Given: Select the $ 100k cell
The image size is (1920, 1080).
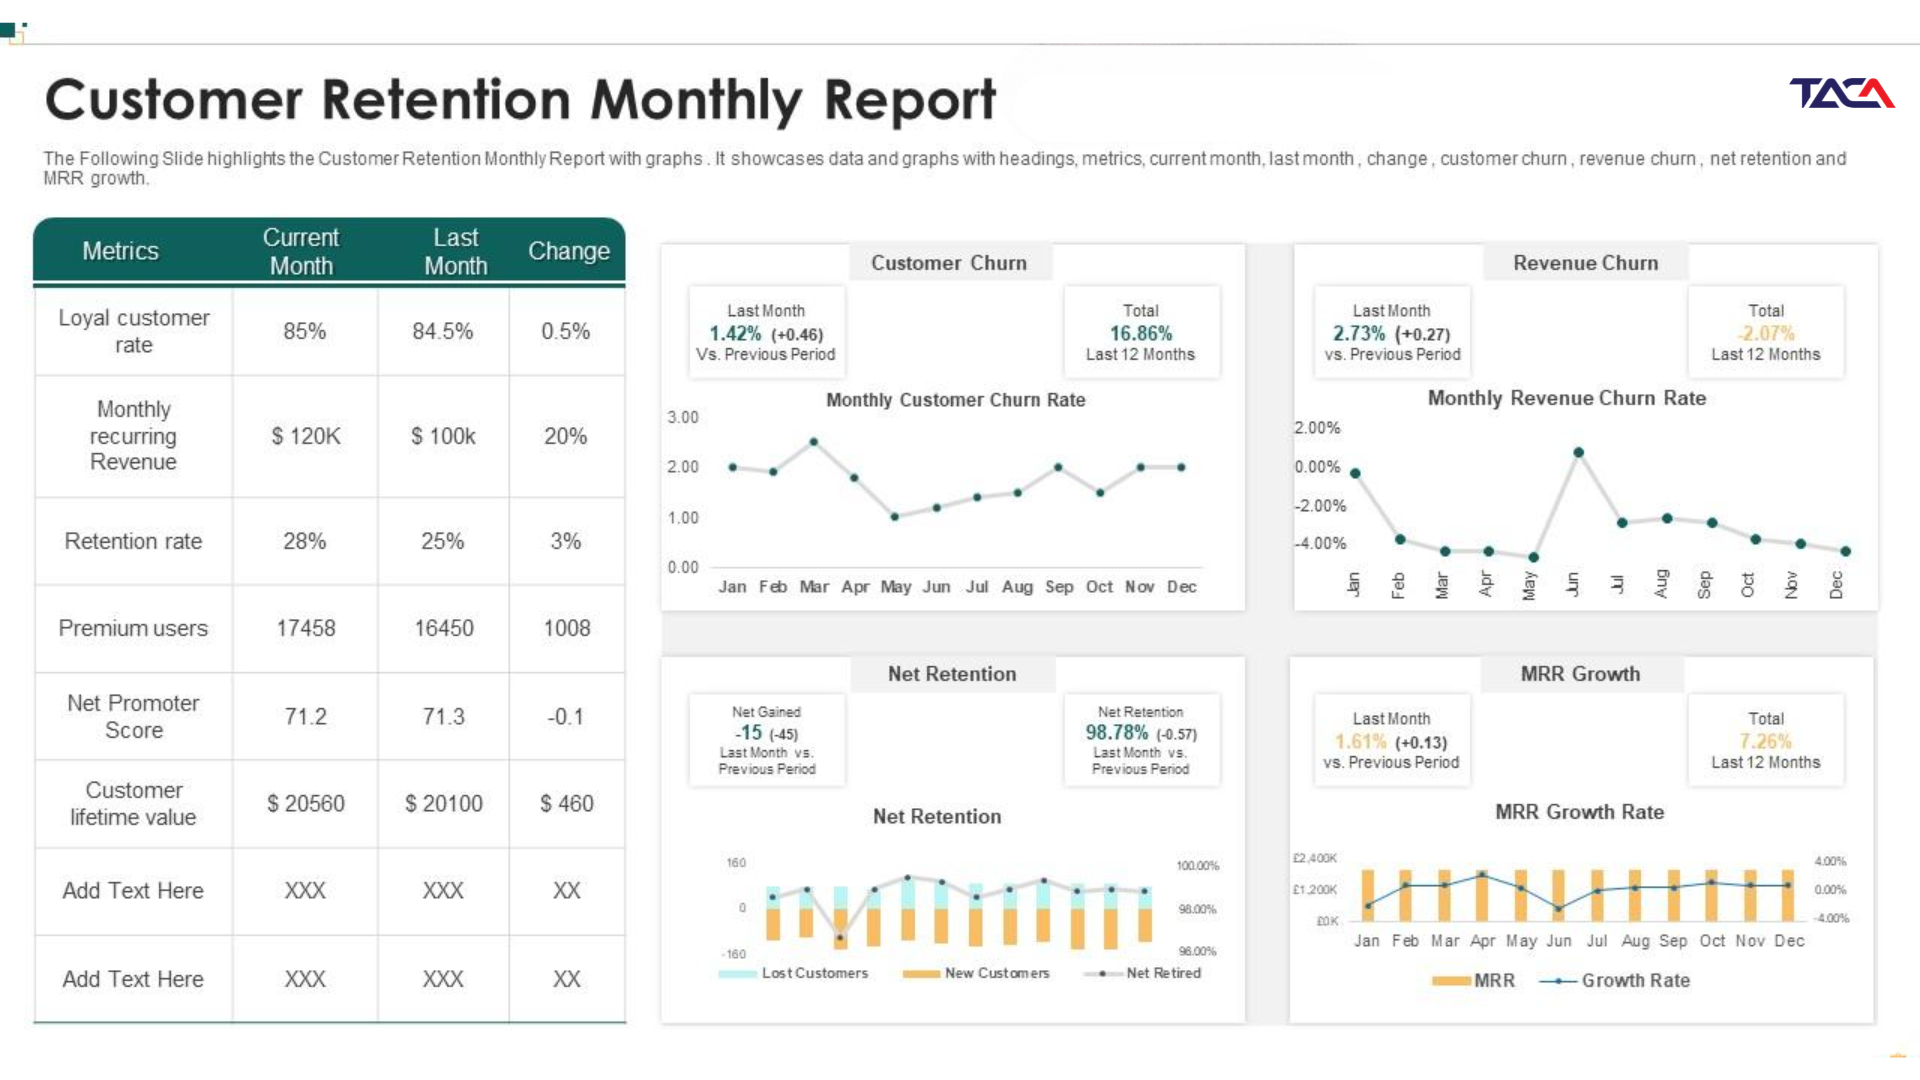Looking at the screenshot, I should [443, 436].
